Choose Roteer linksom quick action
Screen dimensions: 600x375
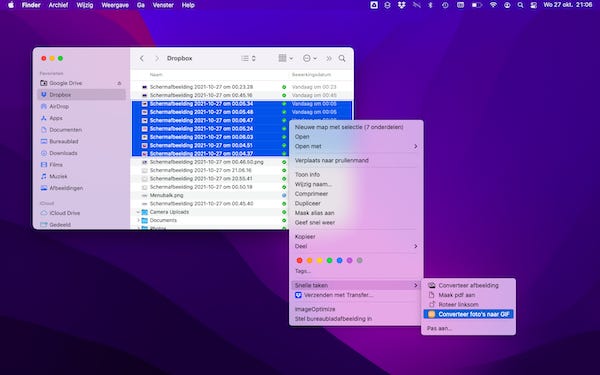tap(468, 304)
